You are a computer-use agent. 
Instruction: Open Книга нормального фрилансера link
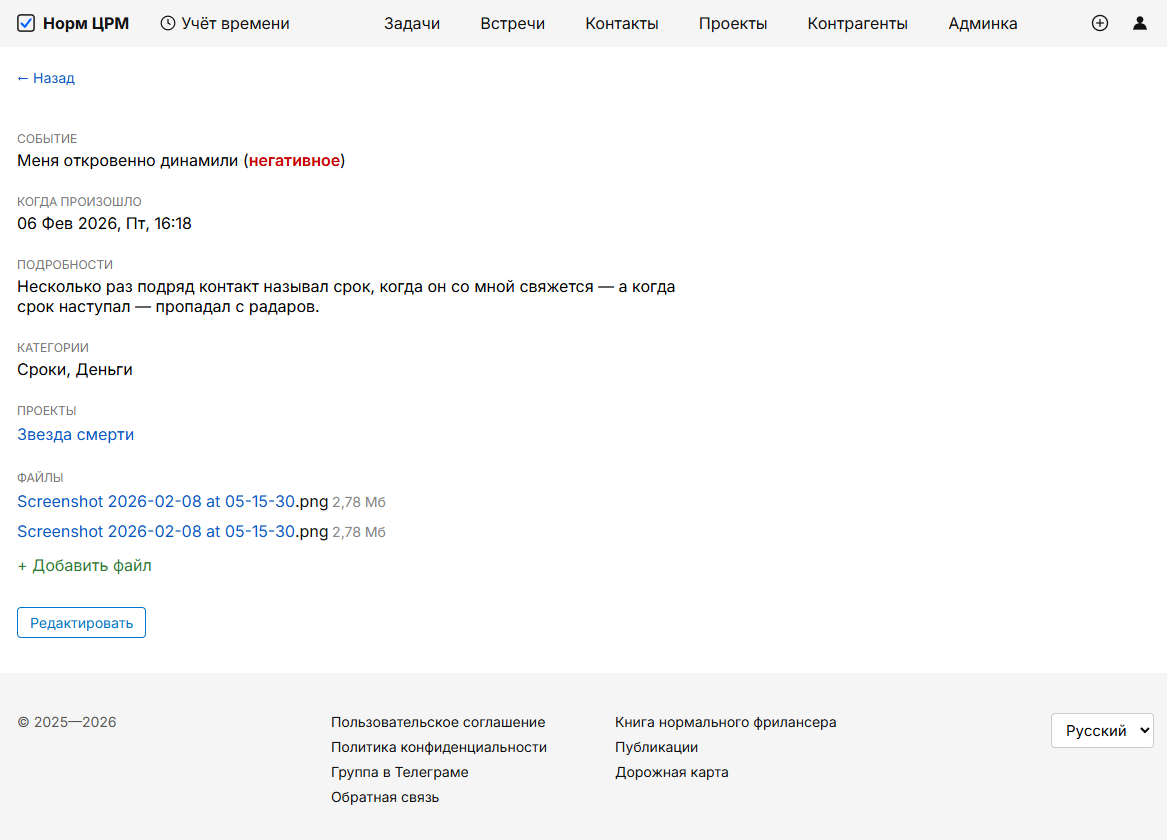(725, 722)
